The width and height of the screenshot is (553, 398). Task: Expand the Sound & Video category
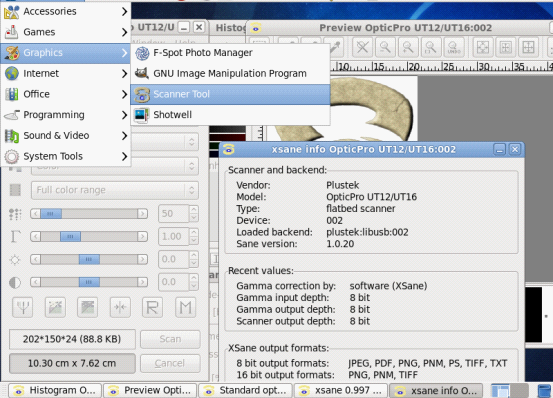tap(66, 135)
